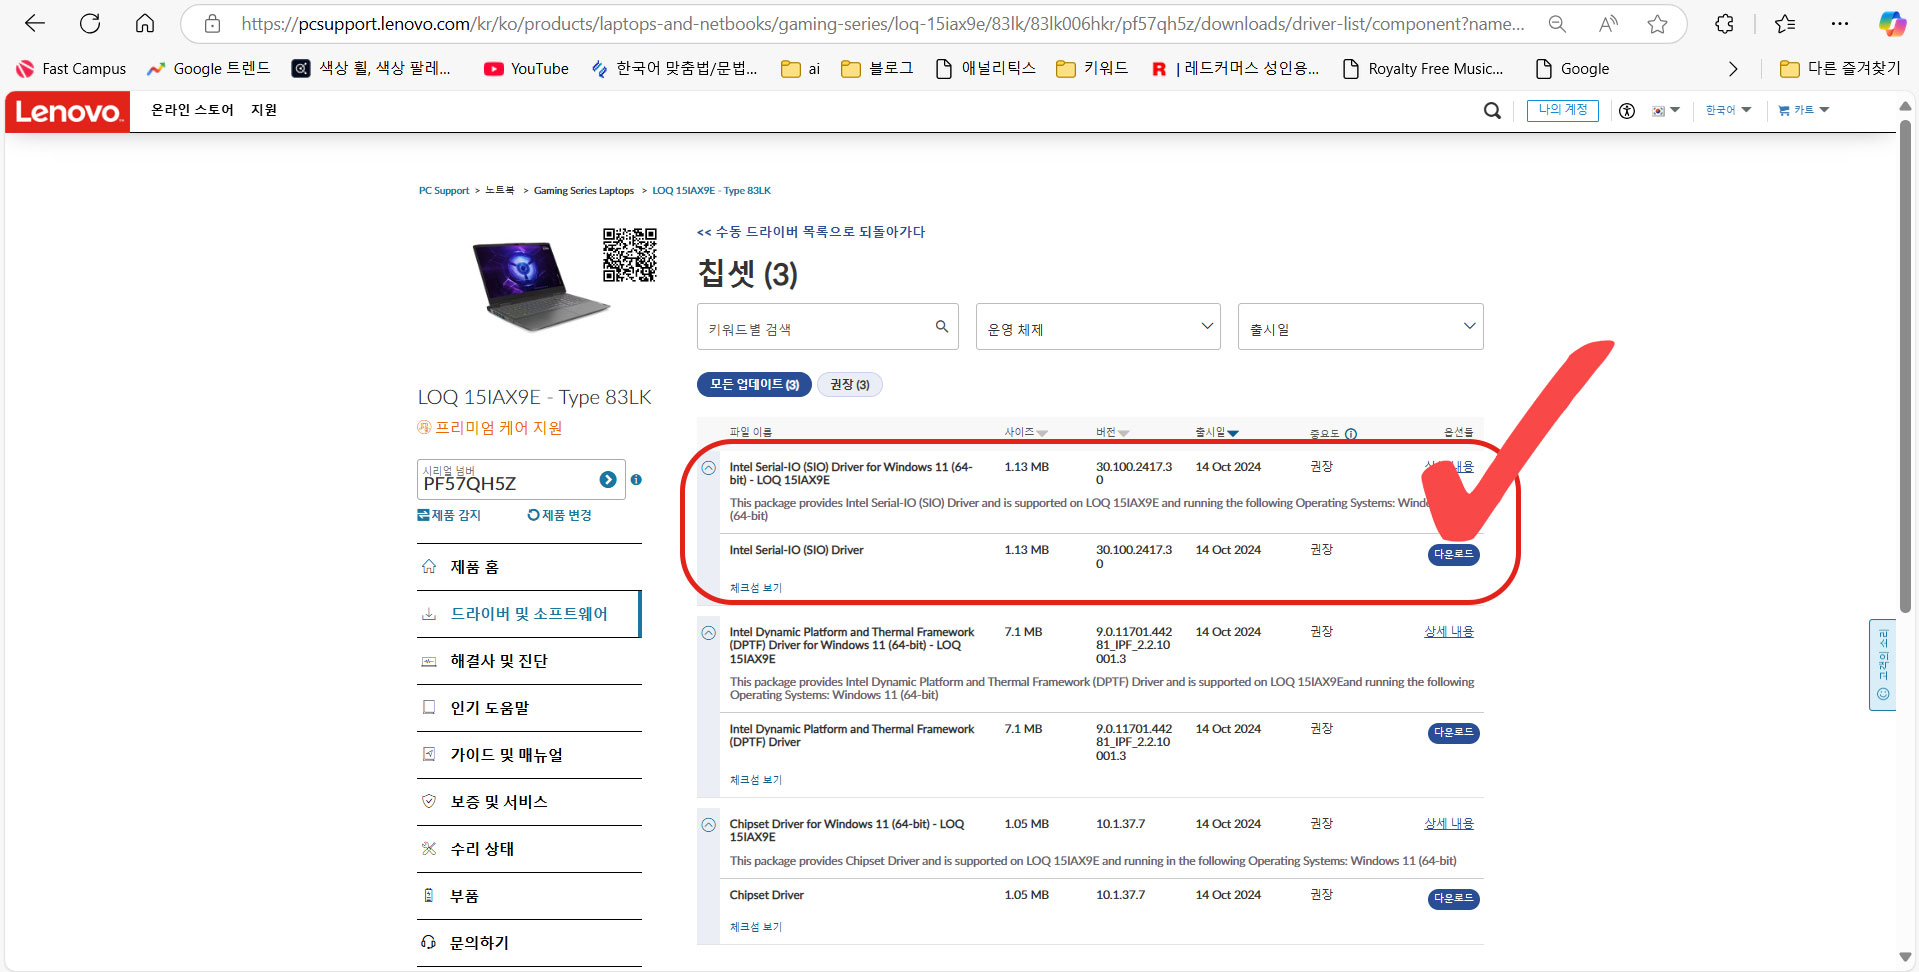The width and height of the screenshot is (1919, 972).
Task: Open zoom magnifier in address bar
Action: [1557, 24]
